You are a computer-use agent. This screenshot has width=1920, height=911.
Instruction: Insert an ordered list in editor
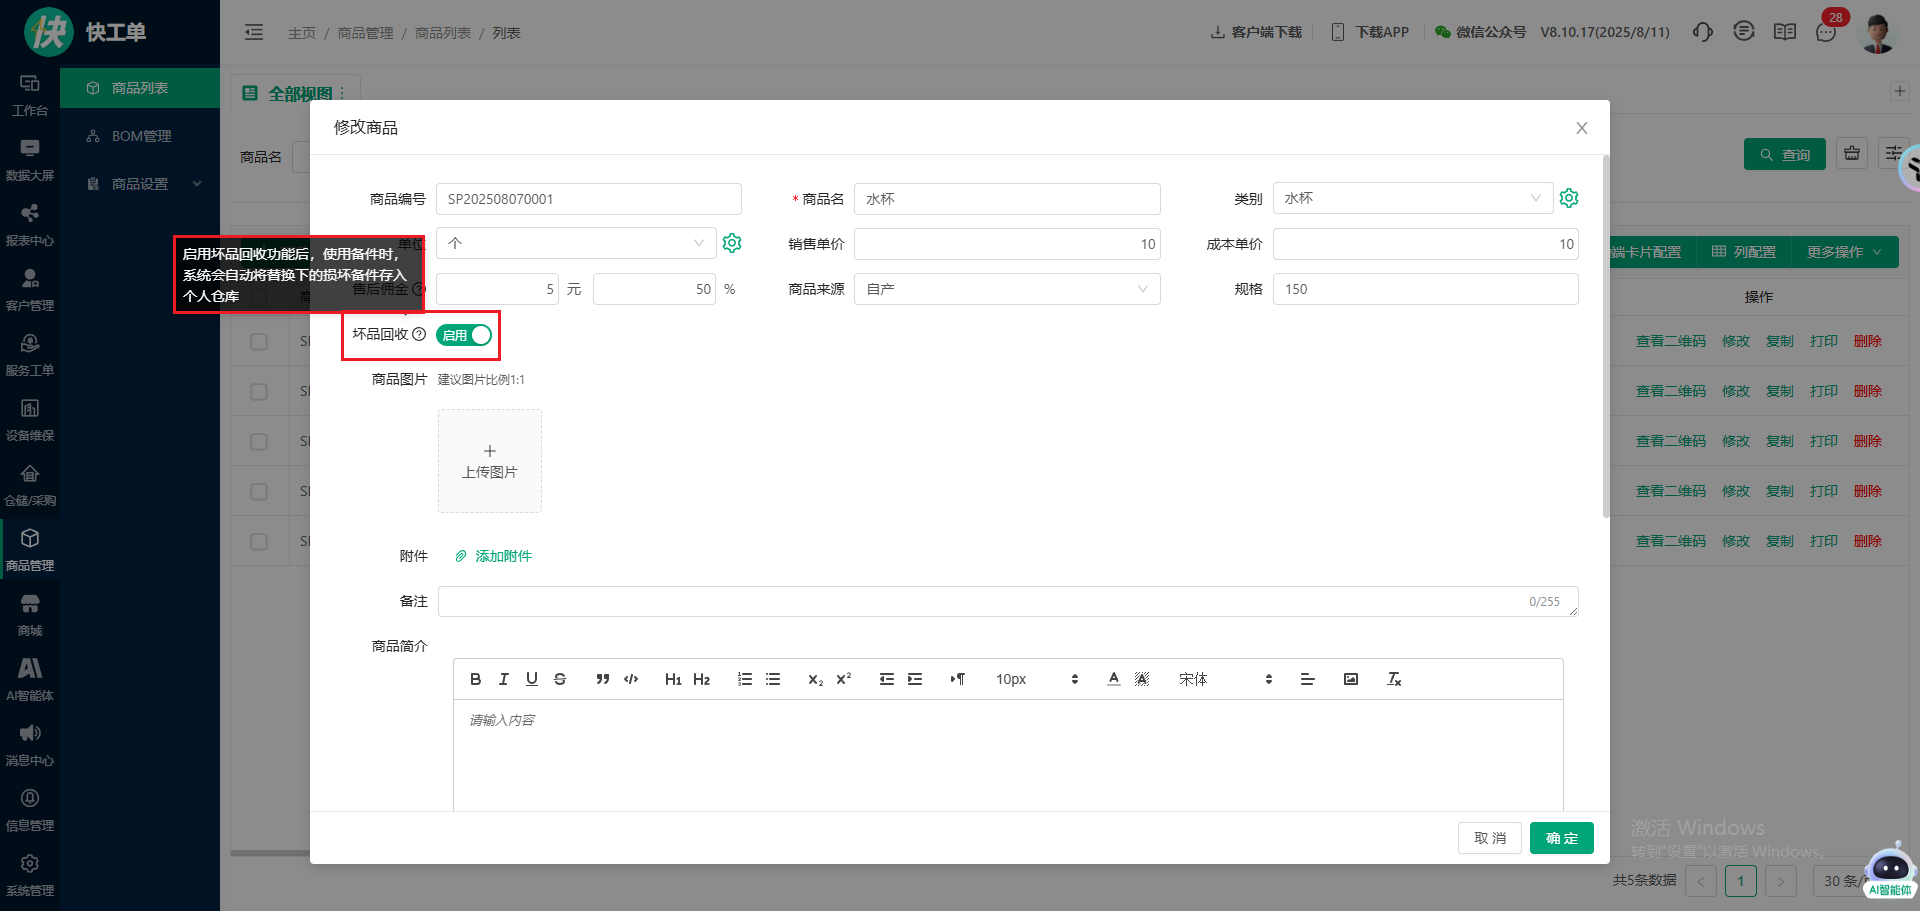pyautogui.click(x=745, y=679)
